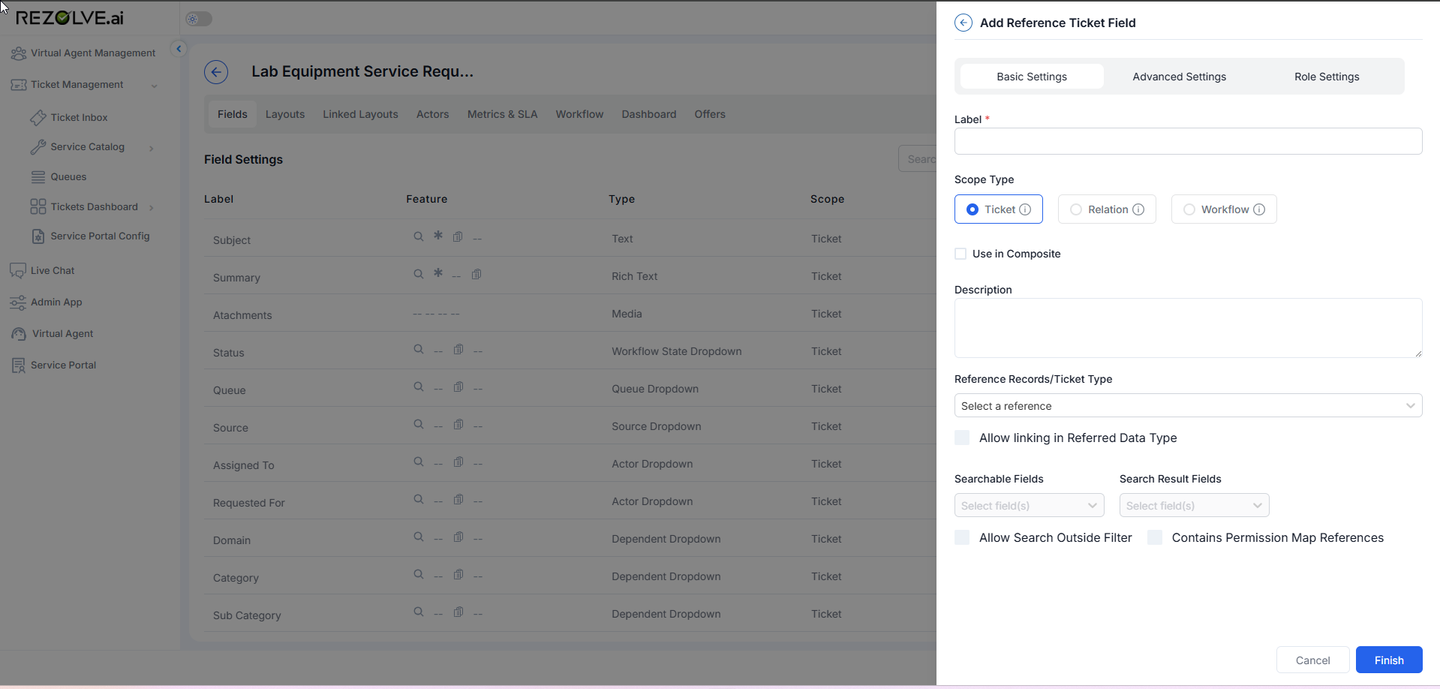Click the Live Chat bubble icon
The height and width of the screenshot is (689, 1440).
tap(18, 271)
